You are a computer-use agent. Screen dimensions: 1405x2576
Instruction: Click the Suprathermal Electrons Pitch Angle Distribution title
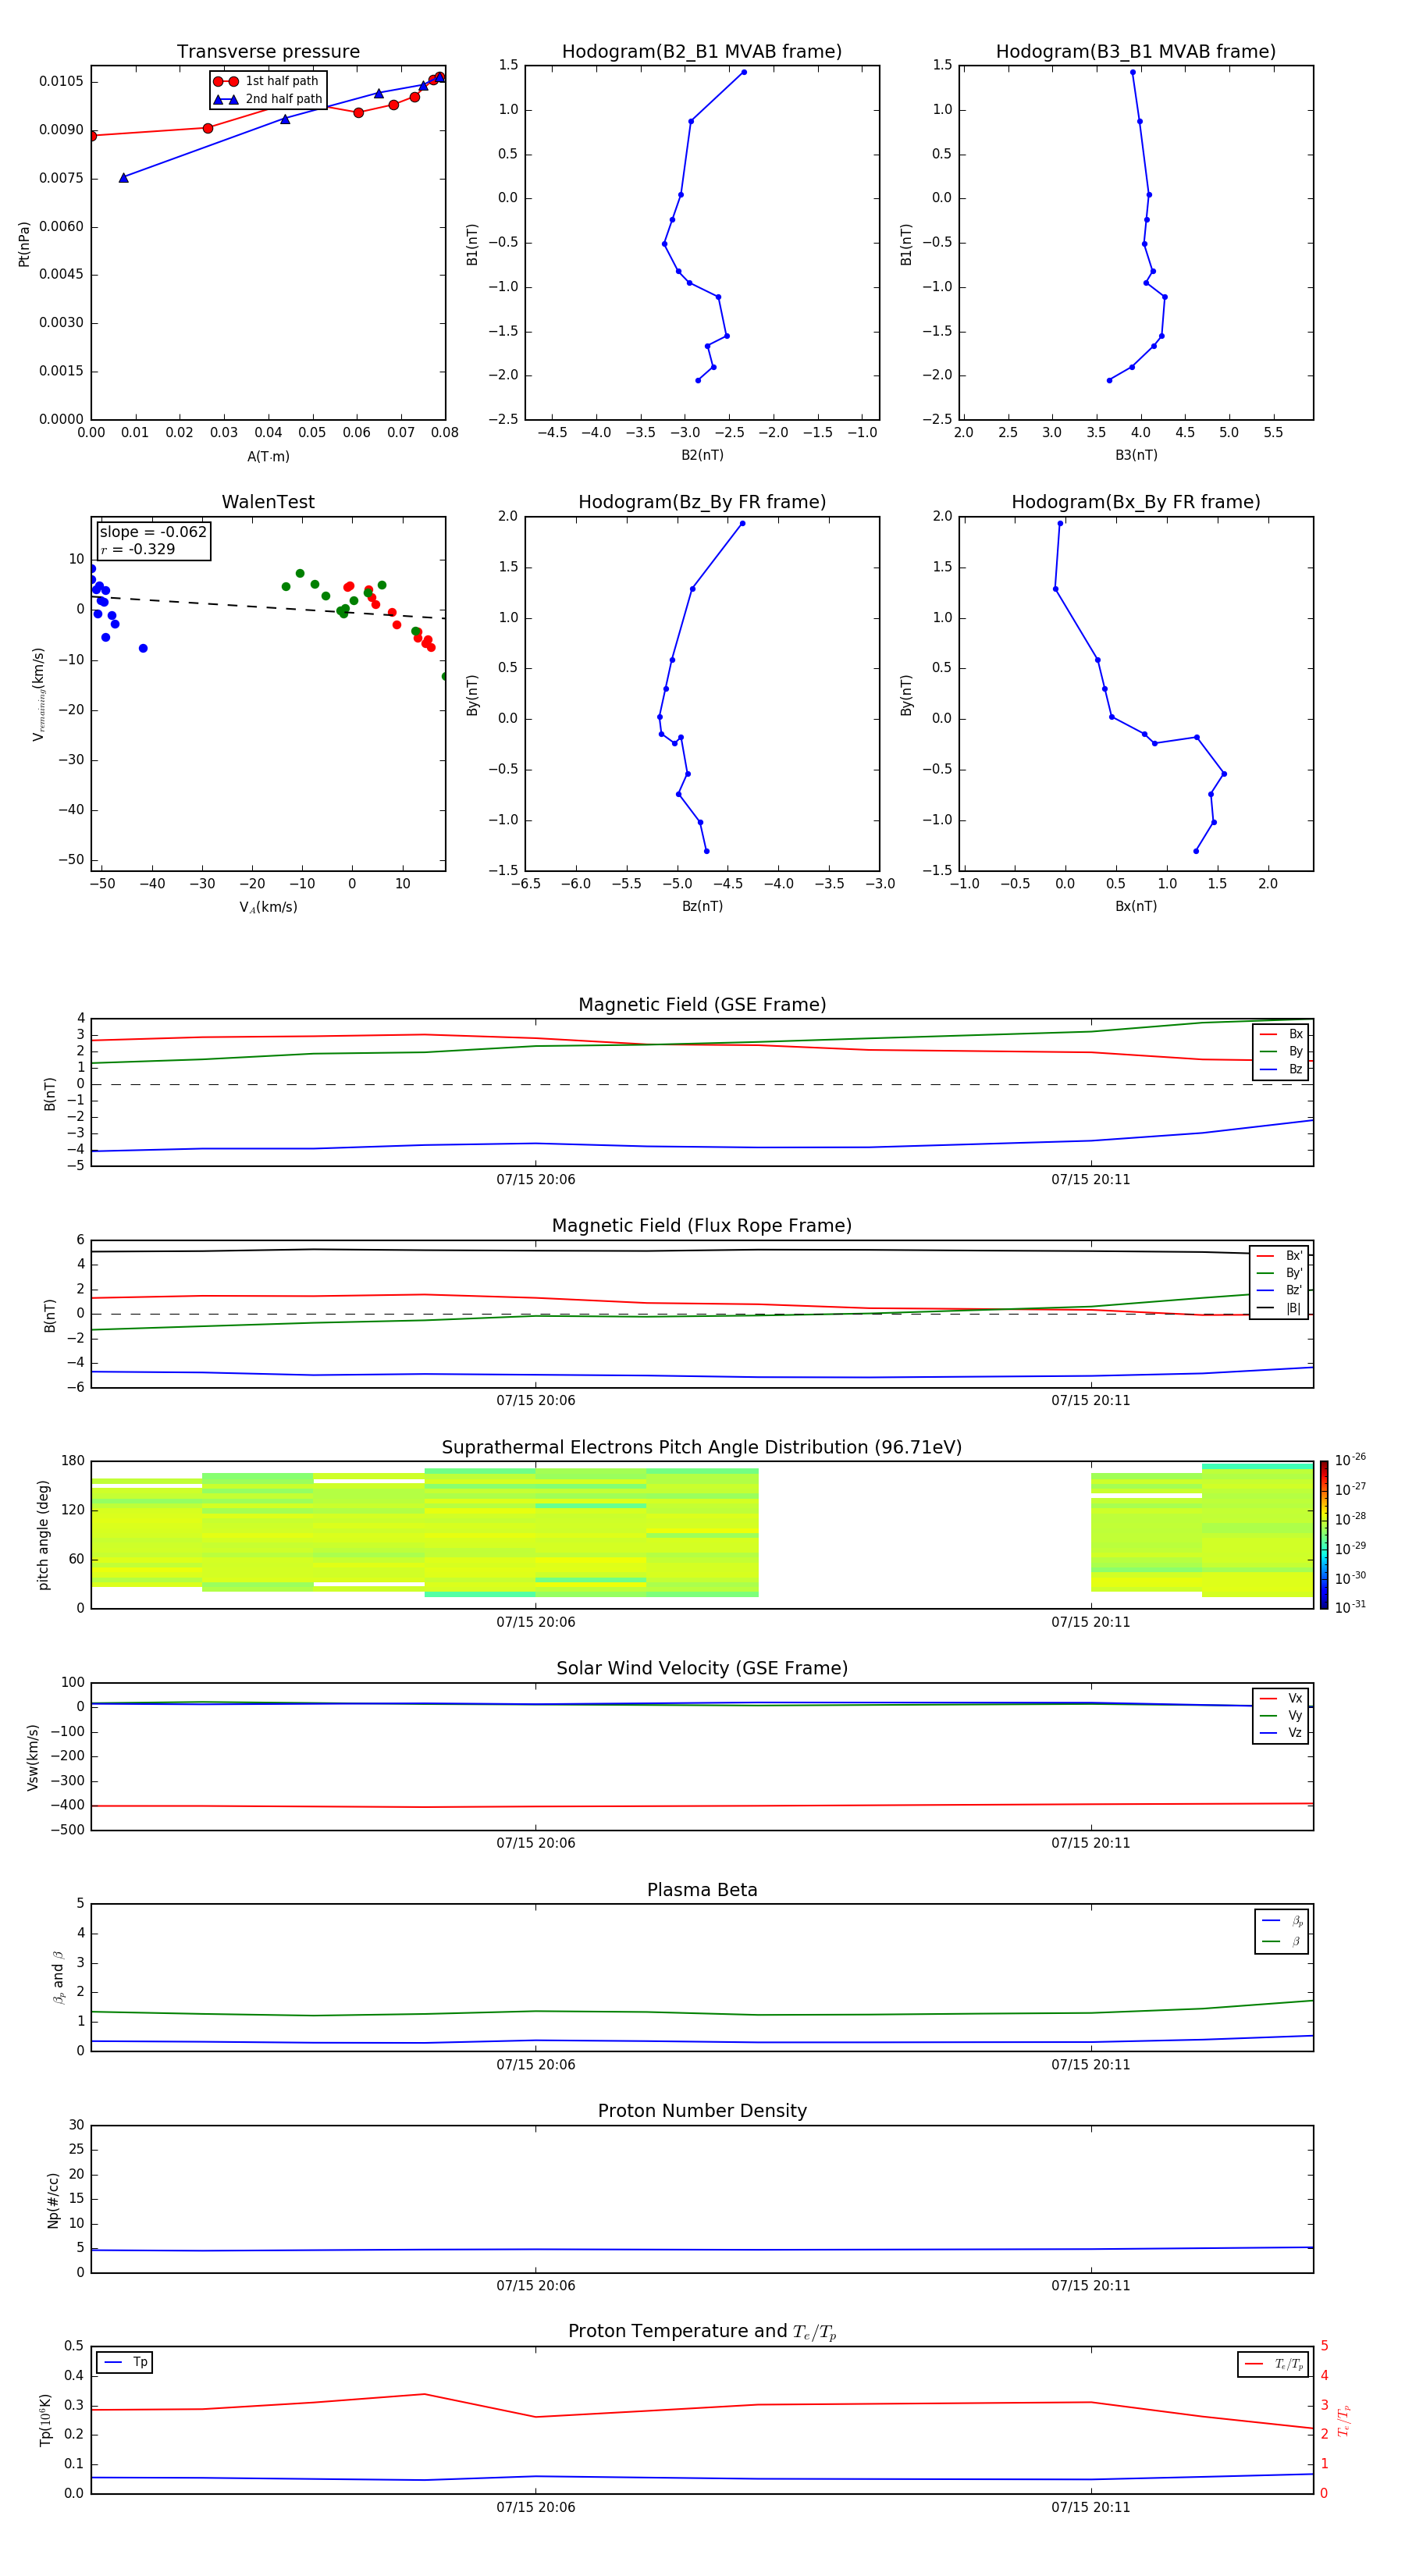(702, 1447)
